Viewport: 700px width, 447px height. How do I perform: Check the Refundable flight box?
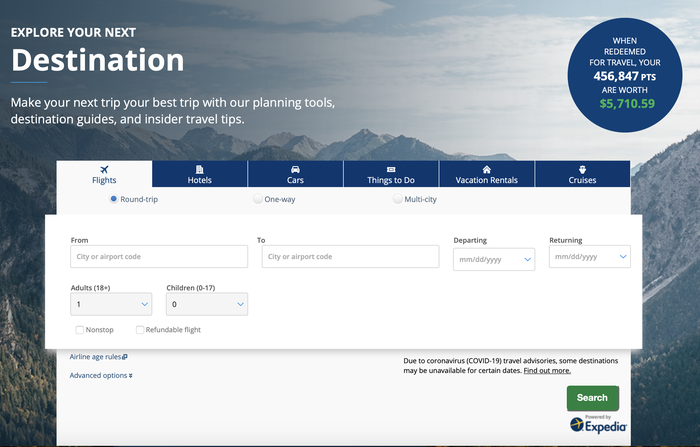(140, 329)
